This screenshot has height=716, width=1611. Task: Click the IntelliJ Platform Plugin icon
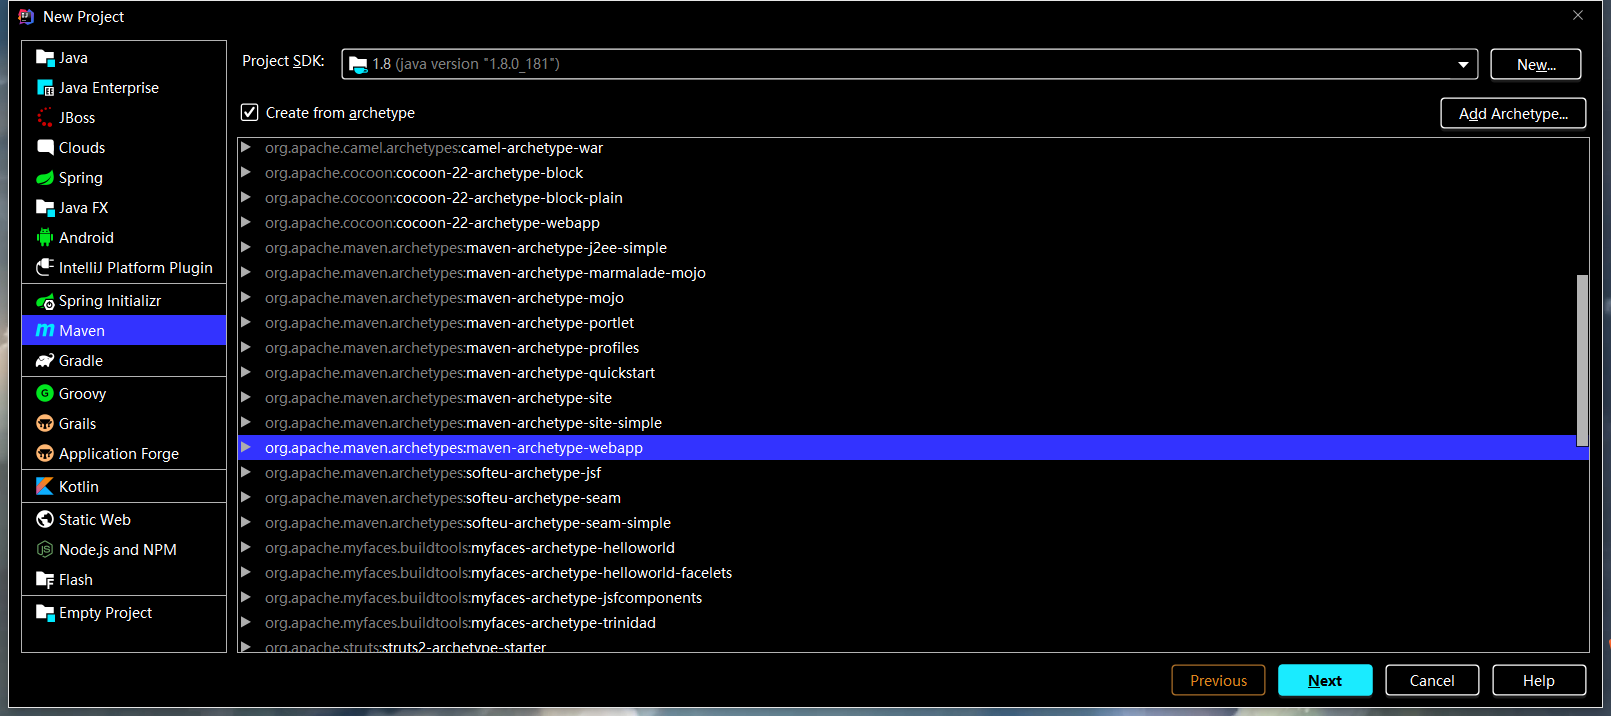[x=45, y=268]
